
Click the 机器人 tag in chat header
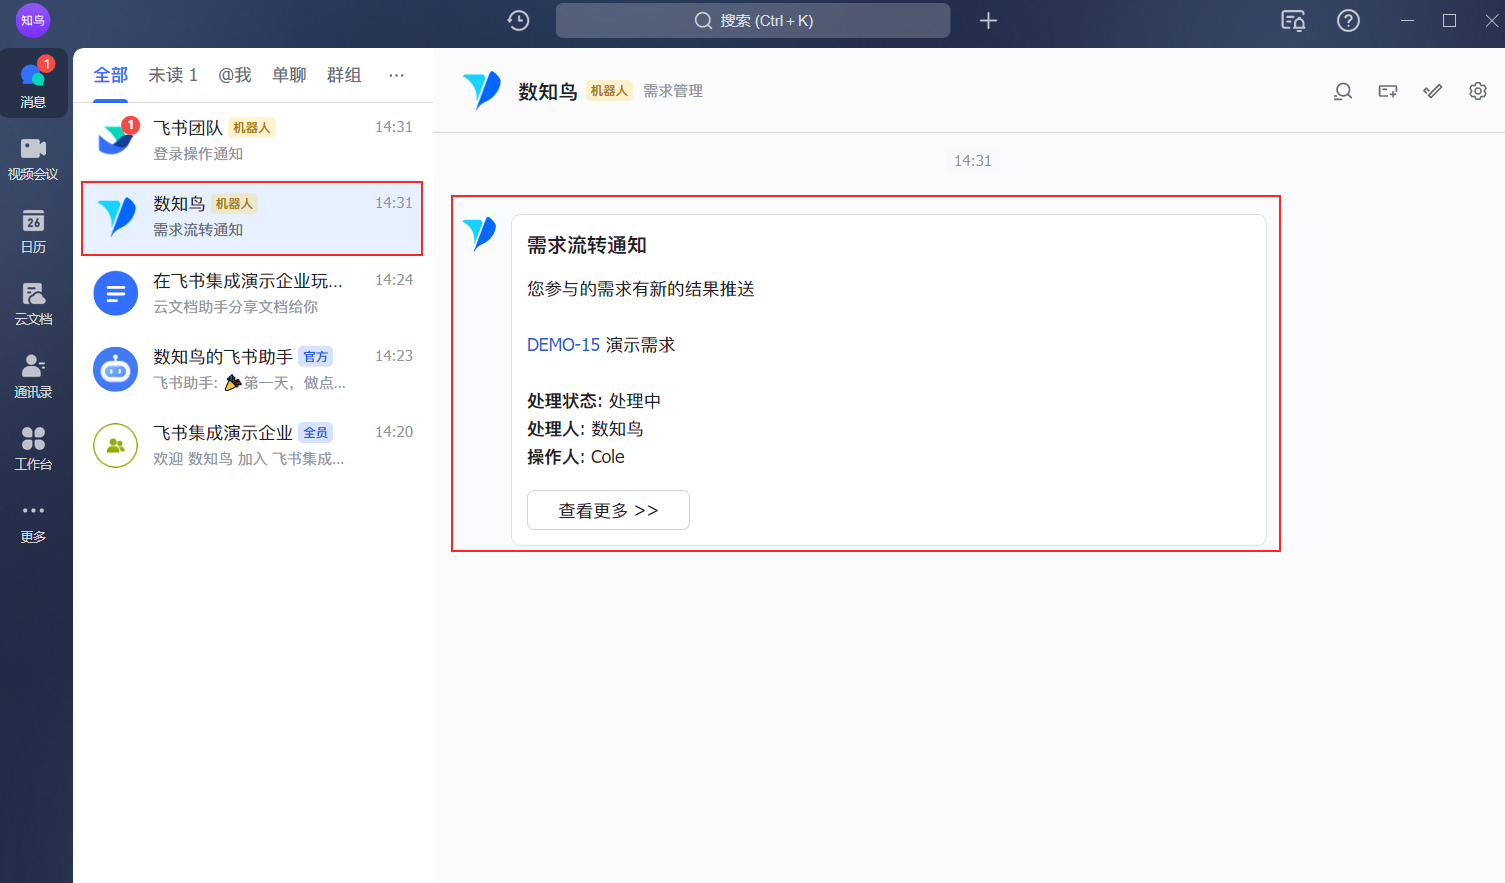(609, 91)
